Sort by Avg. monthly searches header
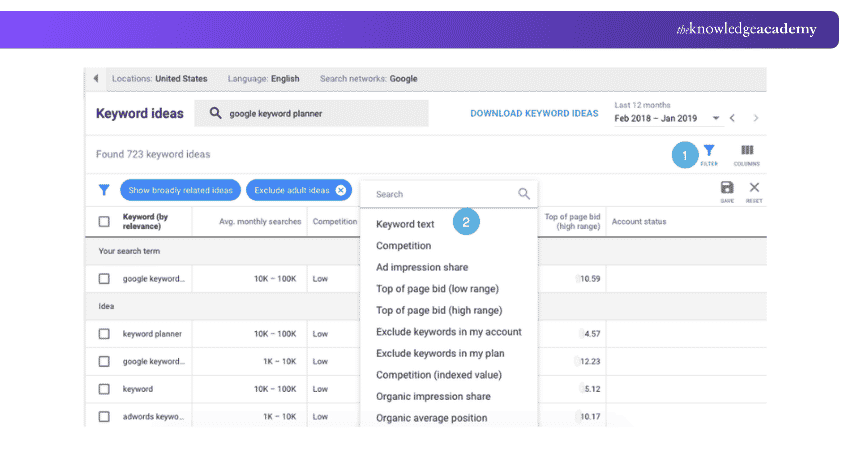Viewport: 850px width, 450px height. 260,221
